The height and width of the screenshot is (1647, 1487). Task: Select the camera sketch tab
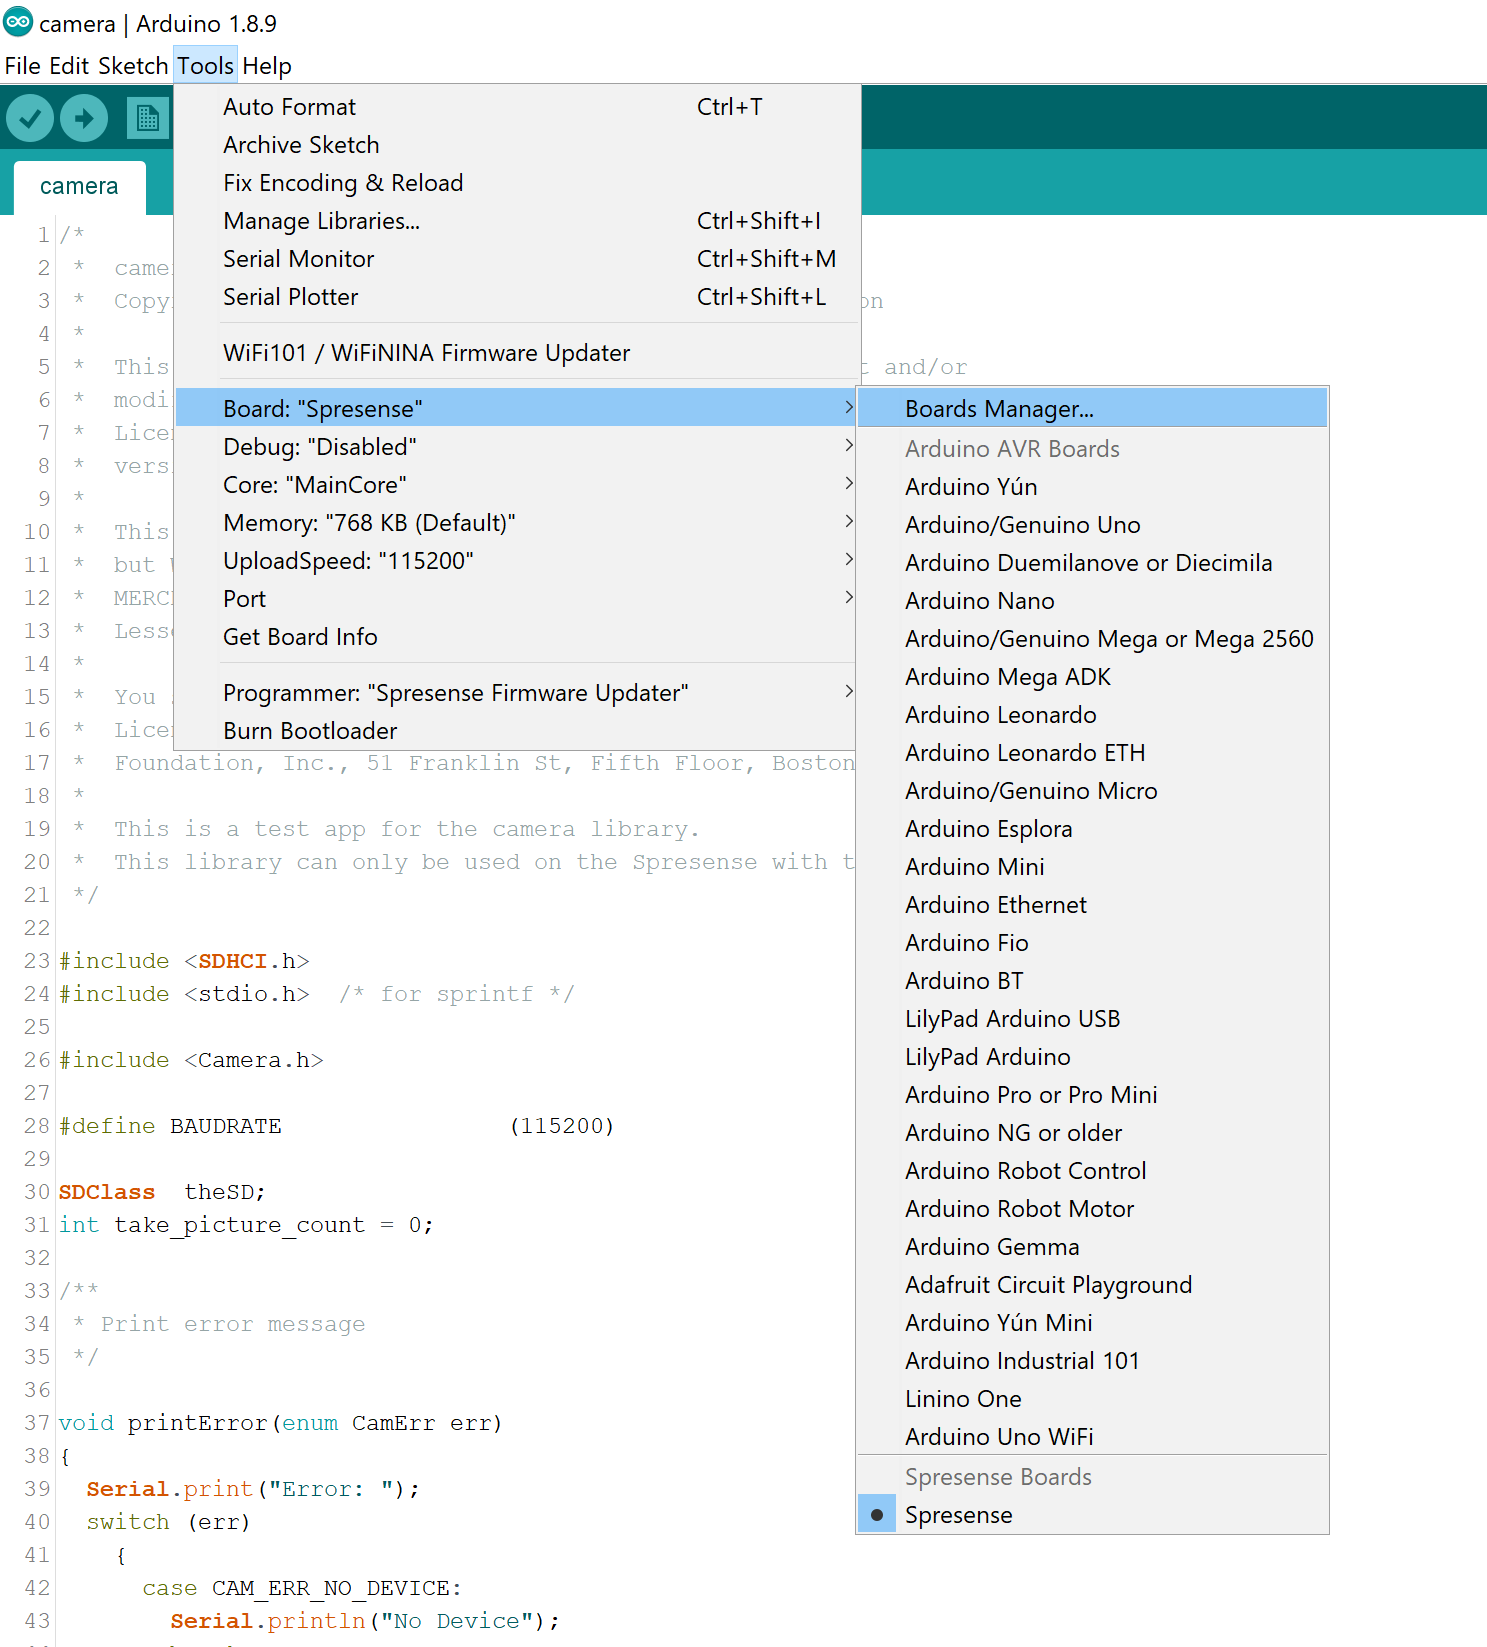79,186
